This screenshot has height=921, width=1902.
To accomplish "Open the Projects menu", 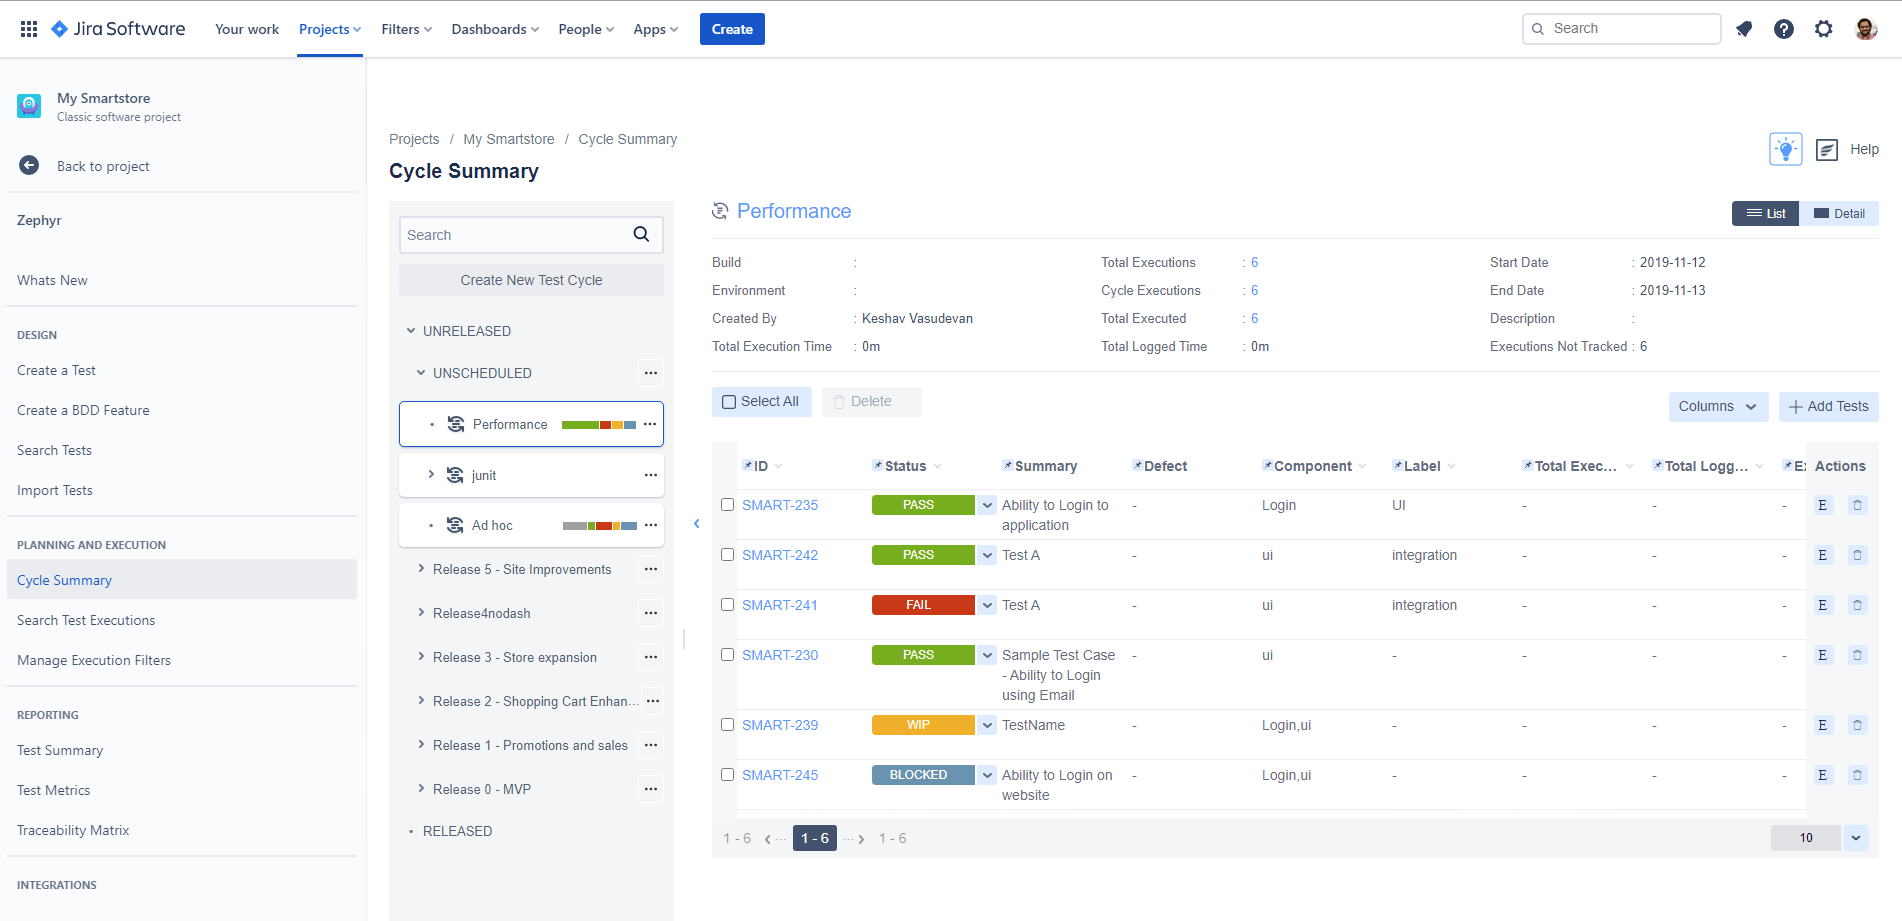I will click(330, 29).
